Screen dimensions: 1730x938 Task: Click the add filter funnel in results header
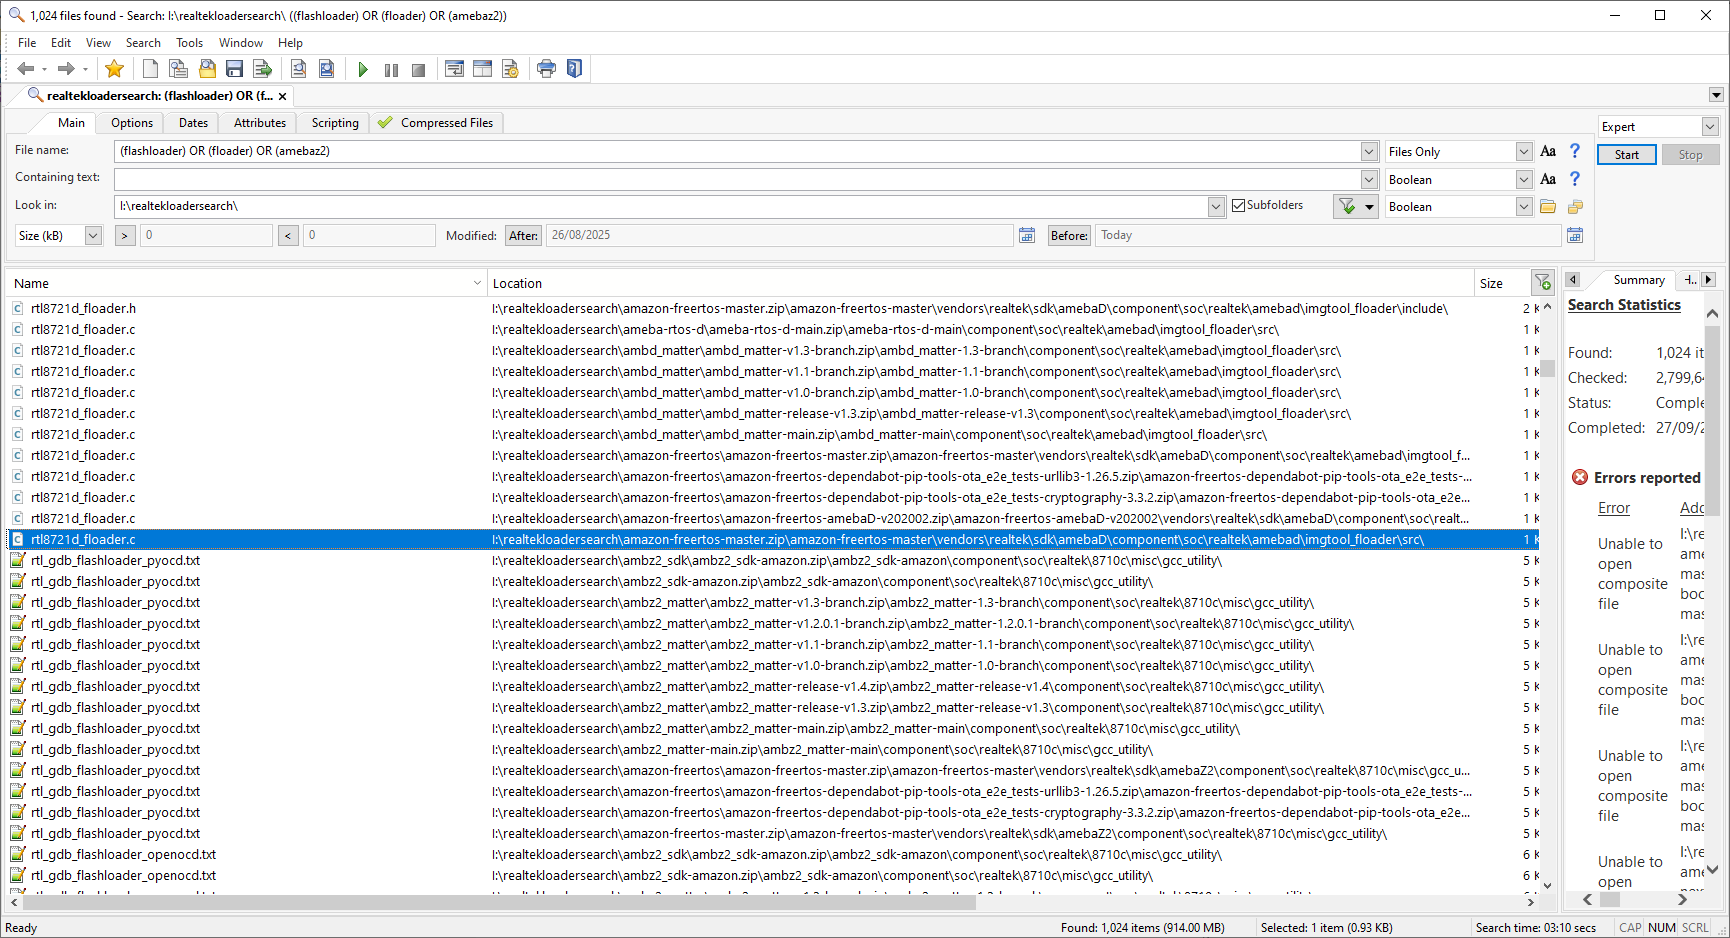point(1543,283)
